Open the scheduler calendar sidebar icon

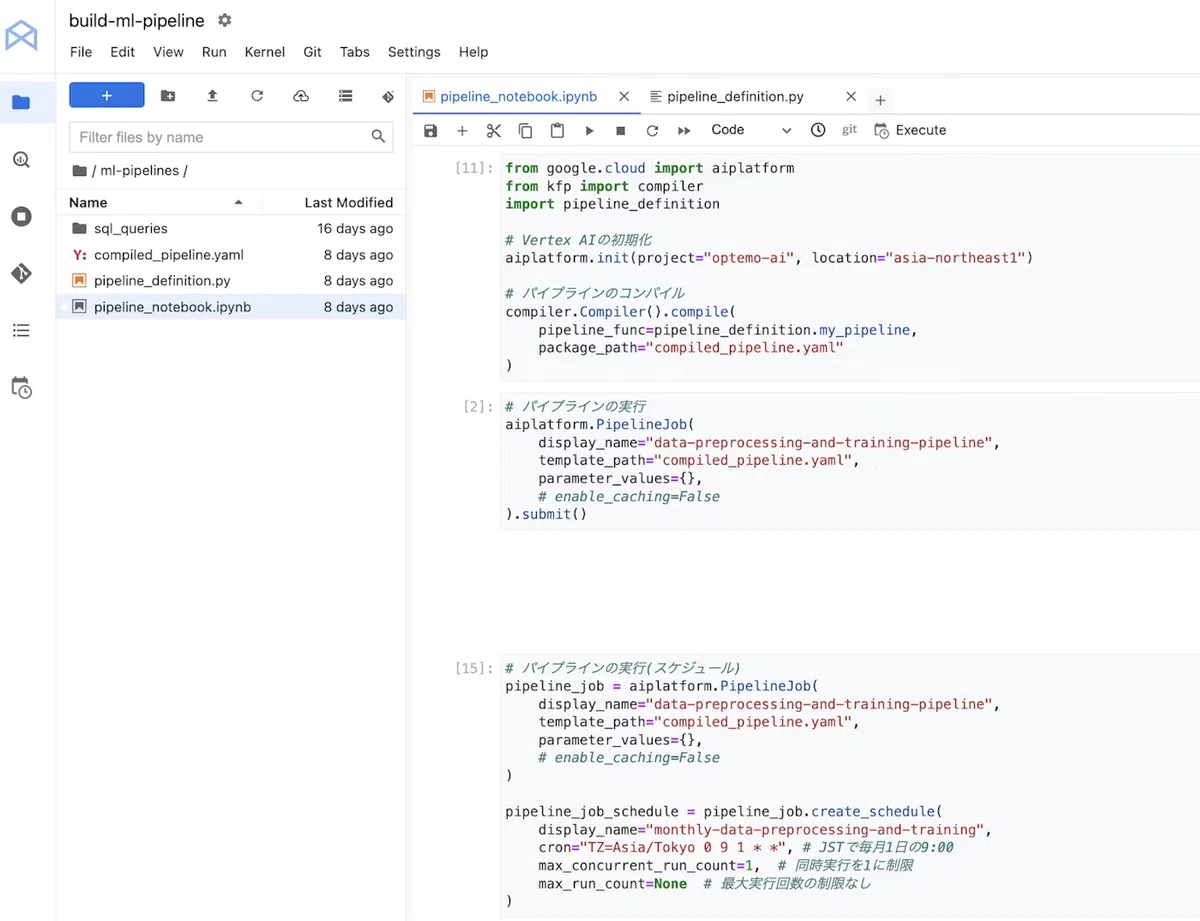click(21, 388)
